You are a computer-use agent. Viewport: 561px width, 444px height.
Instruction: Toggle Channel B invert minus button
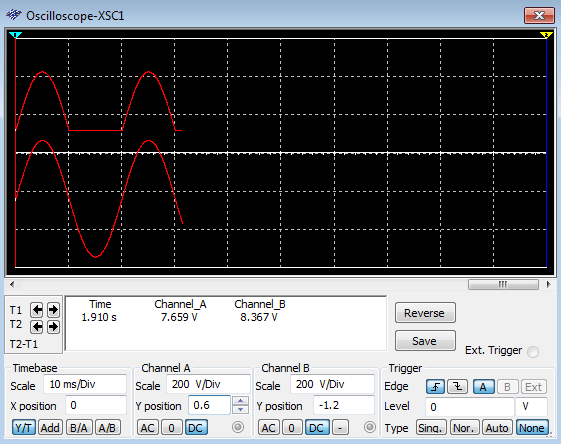(340, 428)
